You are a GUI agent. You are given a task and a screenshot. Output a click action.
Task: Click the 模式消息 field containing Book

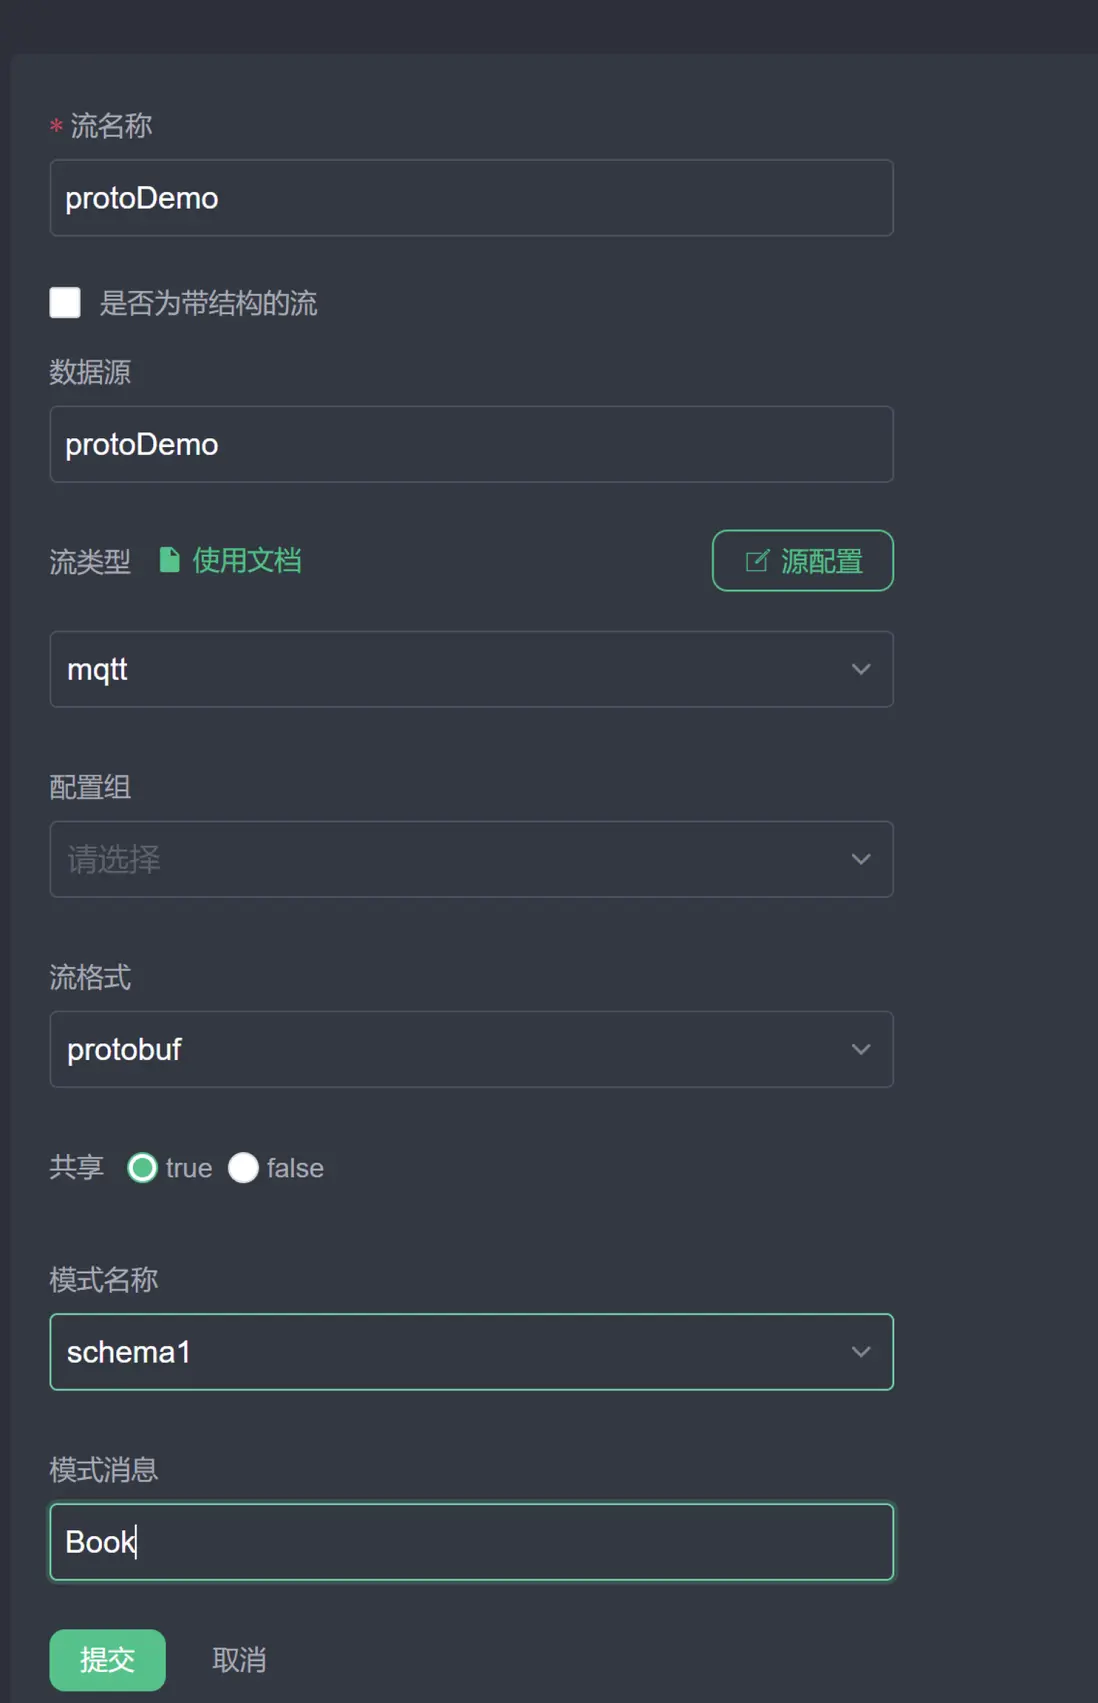[471, 1542]
